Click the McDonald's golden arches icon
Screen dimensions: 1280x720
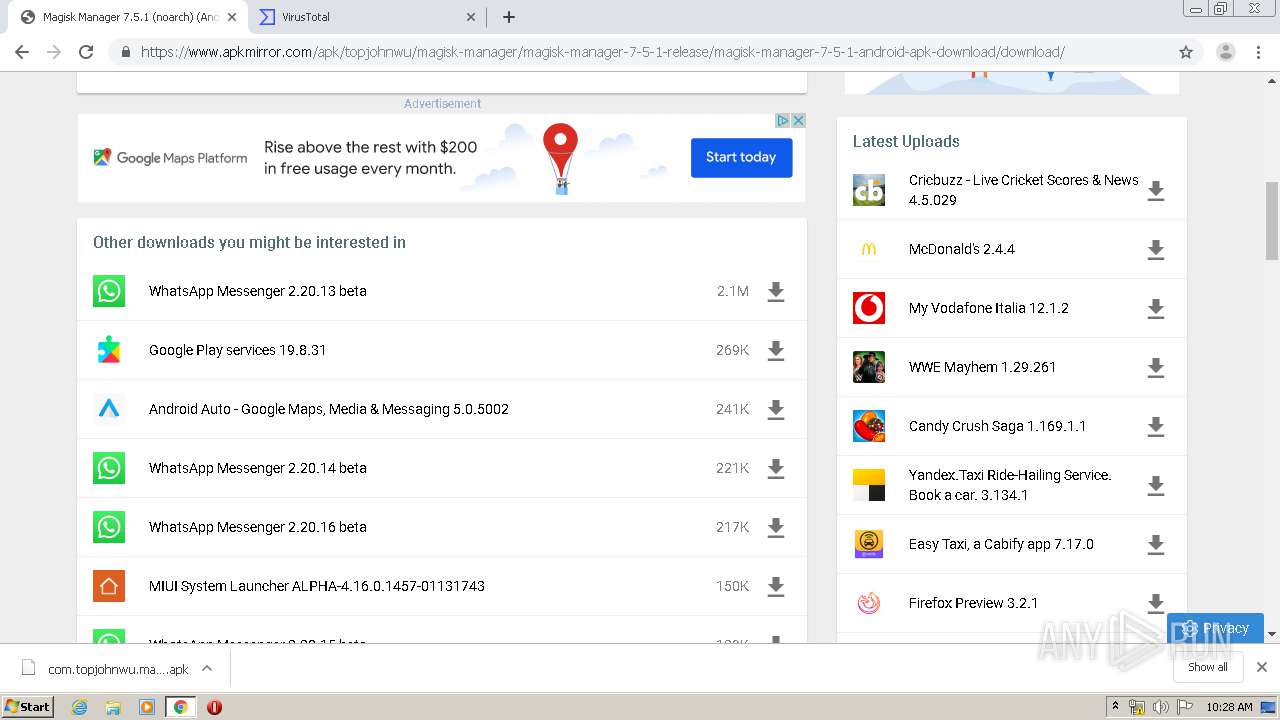click(869, 249)
